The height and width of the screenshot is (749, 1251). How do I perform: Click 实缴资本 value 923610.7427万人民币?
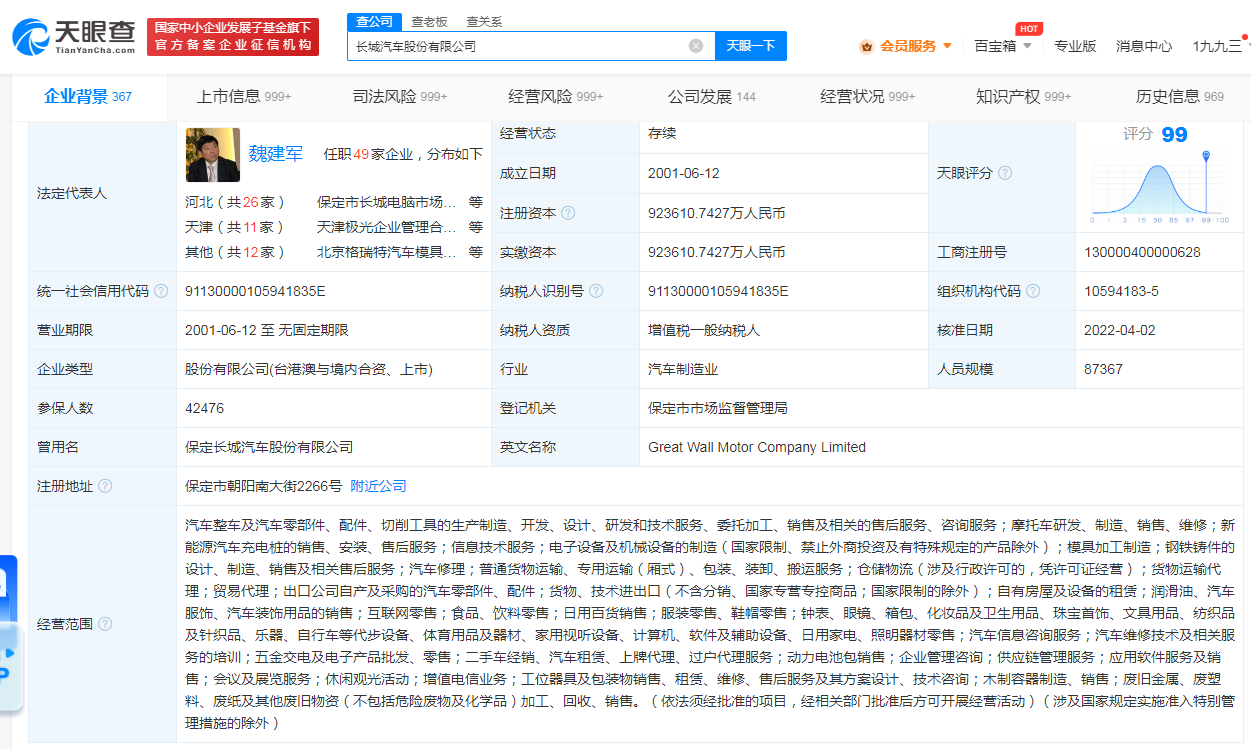click(717, 252)
